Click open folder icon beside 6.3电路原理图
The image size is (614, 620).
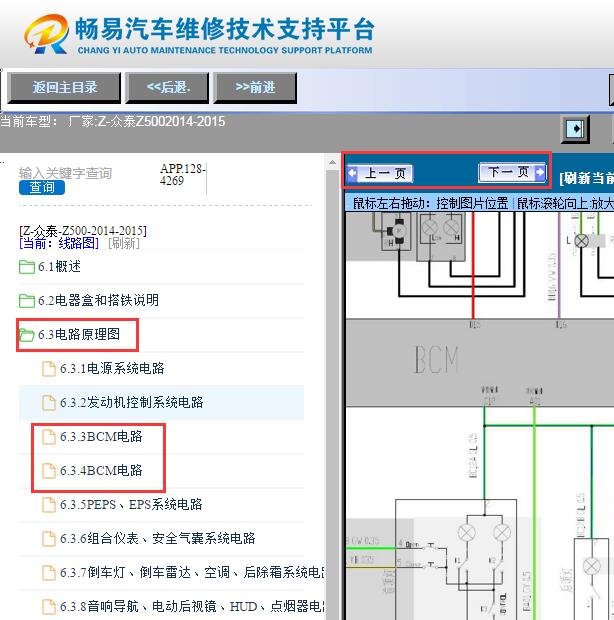click(27, 335)
